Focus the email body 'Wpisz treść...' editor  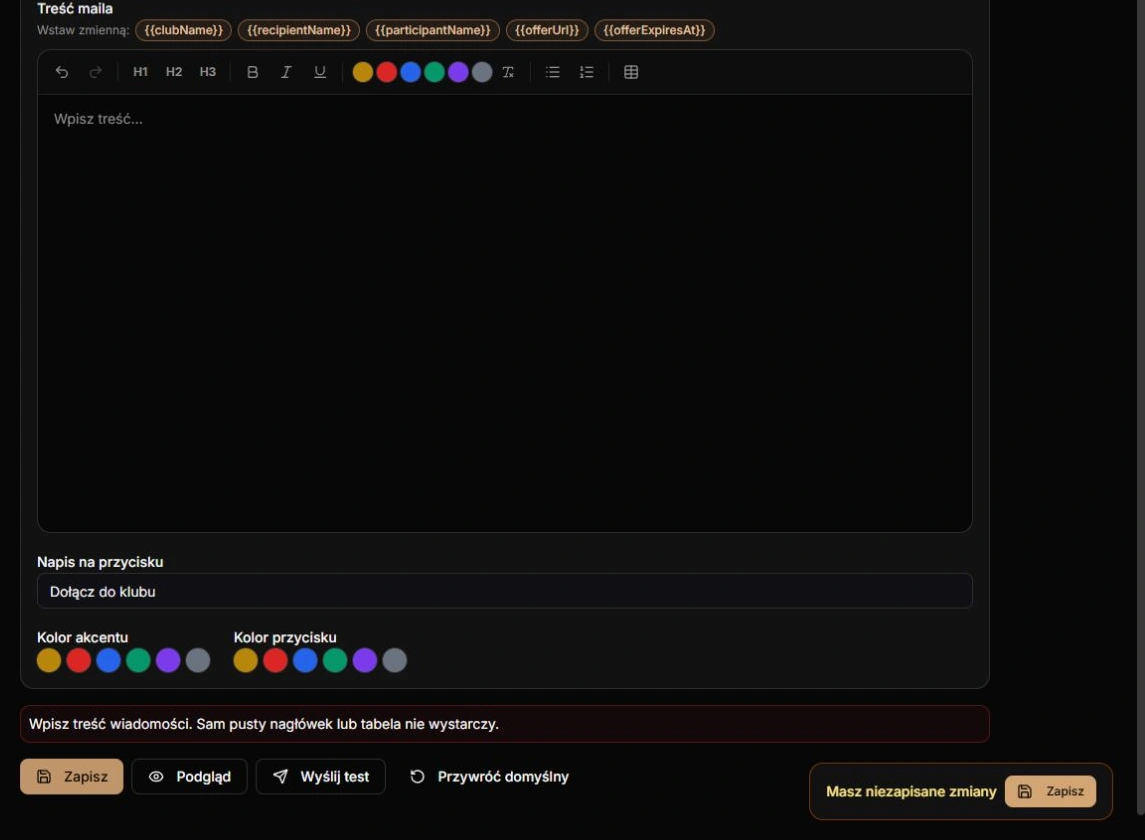click(x=505, y=313)
